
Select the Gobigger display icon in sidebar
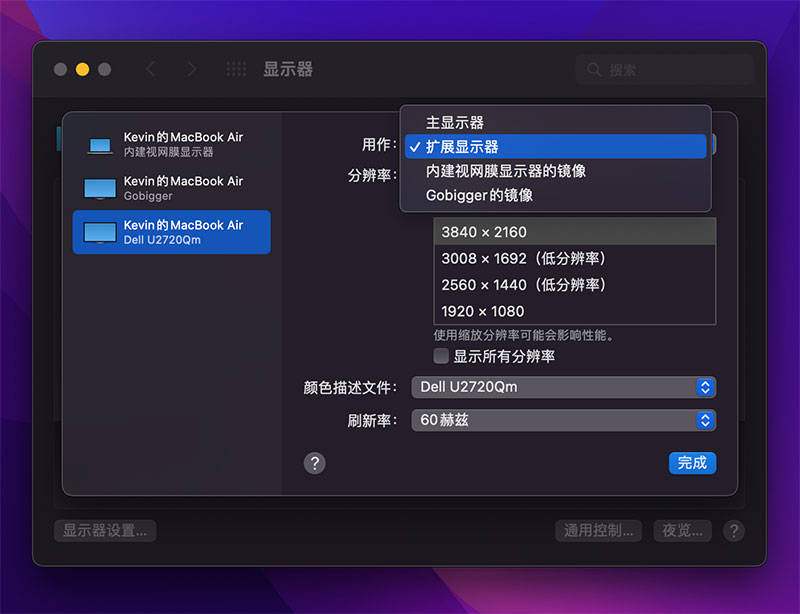click(100, 188)
